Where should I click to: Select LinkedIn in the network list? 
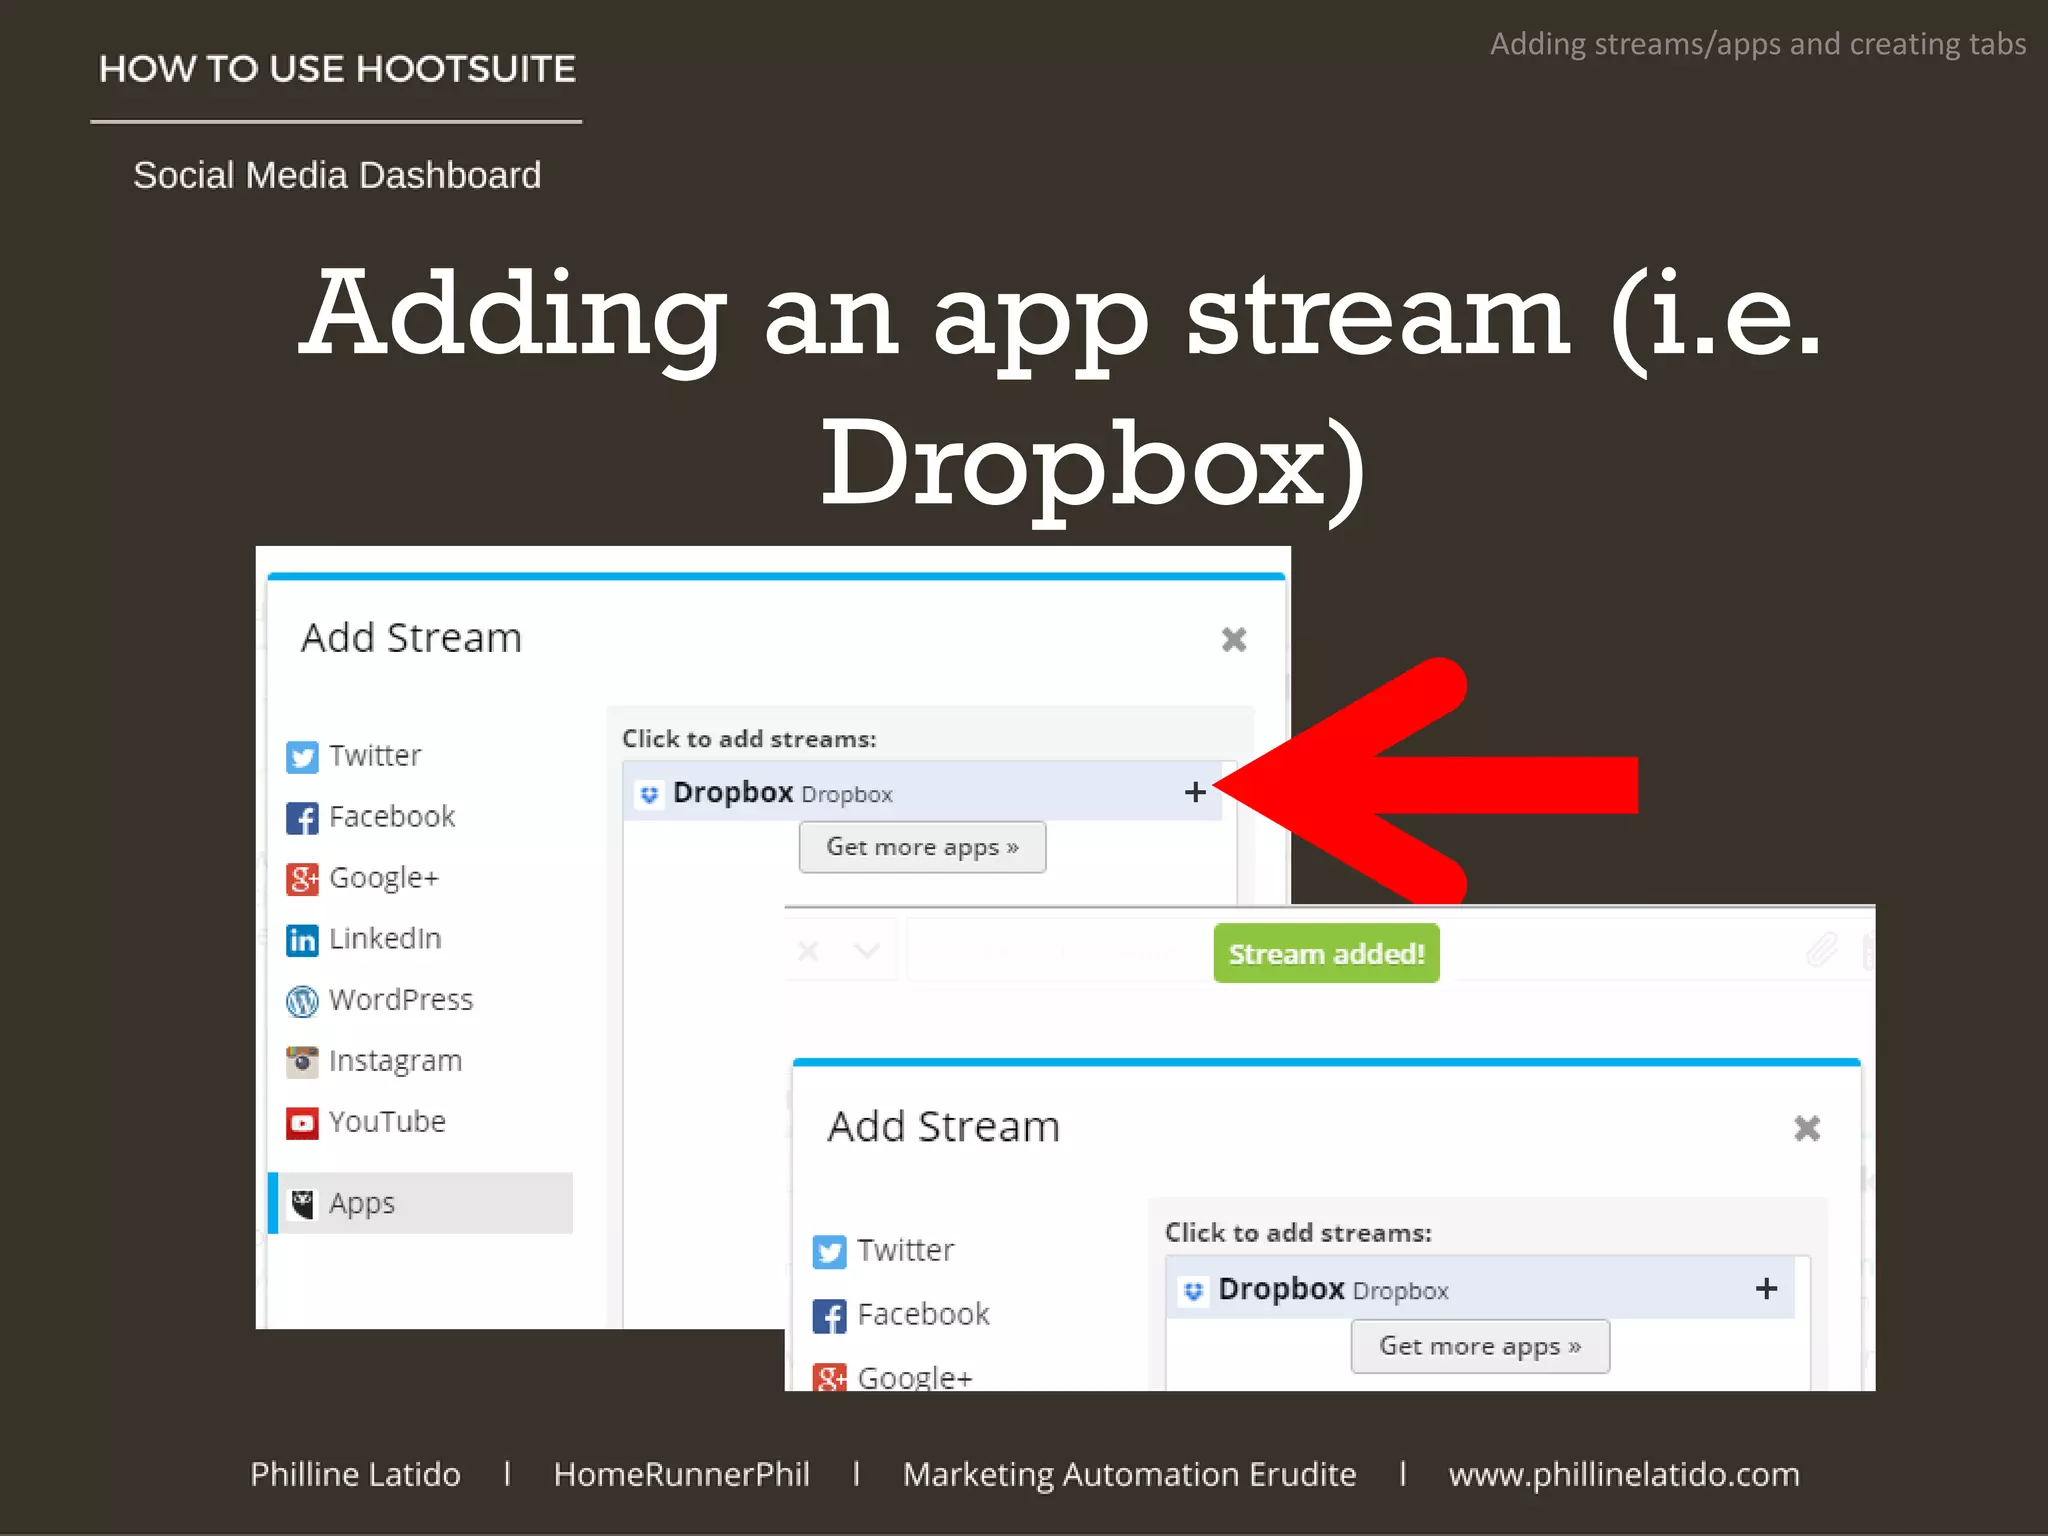(x=385, y=938)
